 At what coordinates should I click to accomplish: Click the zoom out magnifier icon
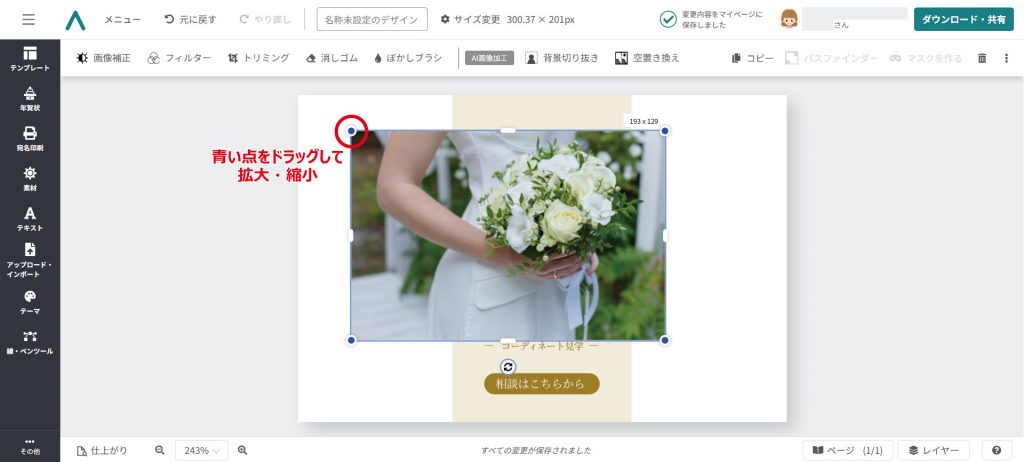tap(160, 451)
